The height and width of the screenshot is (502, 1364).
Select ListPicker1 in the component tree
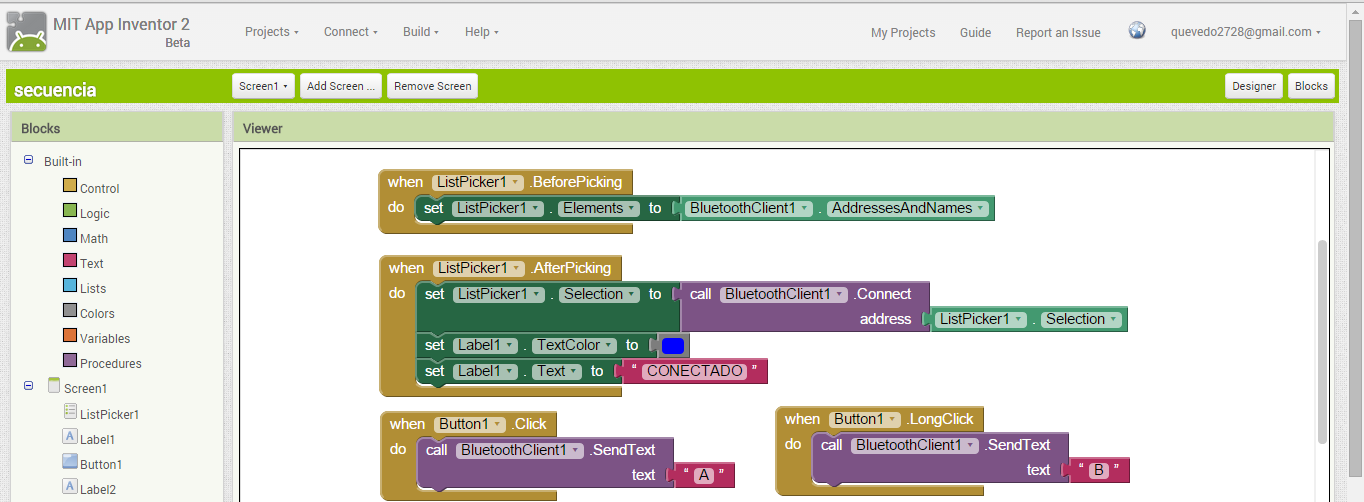[x=110, y=414]
